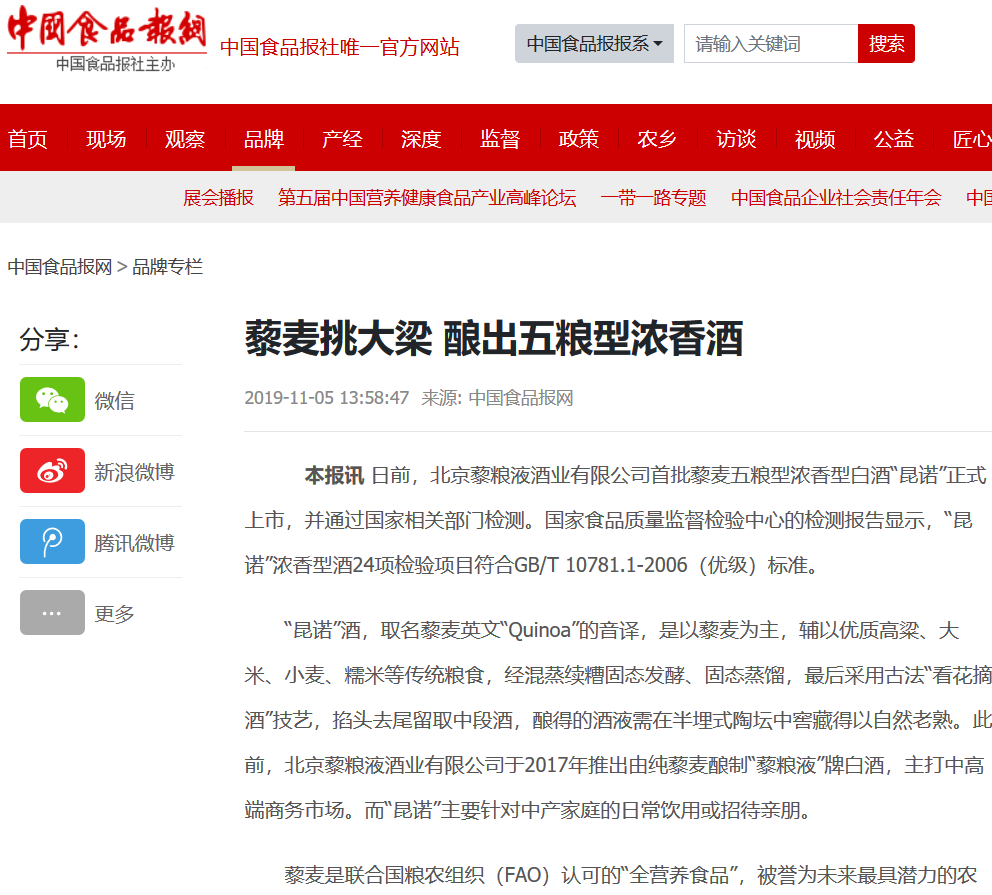
Task: Go to the 农乡 section
Action: coord(657,139)
